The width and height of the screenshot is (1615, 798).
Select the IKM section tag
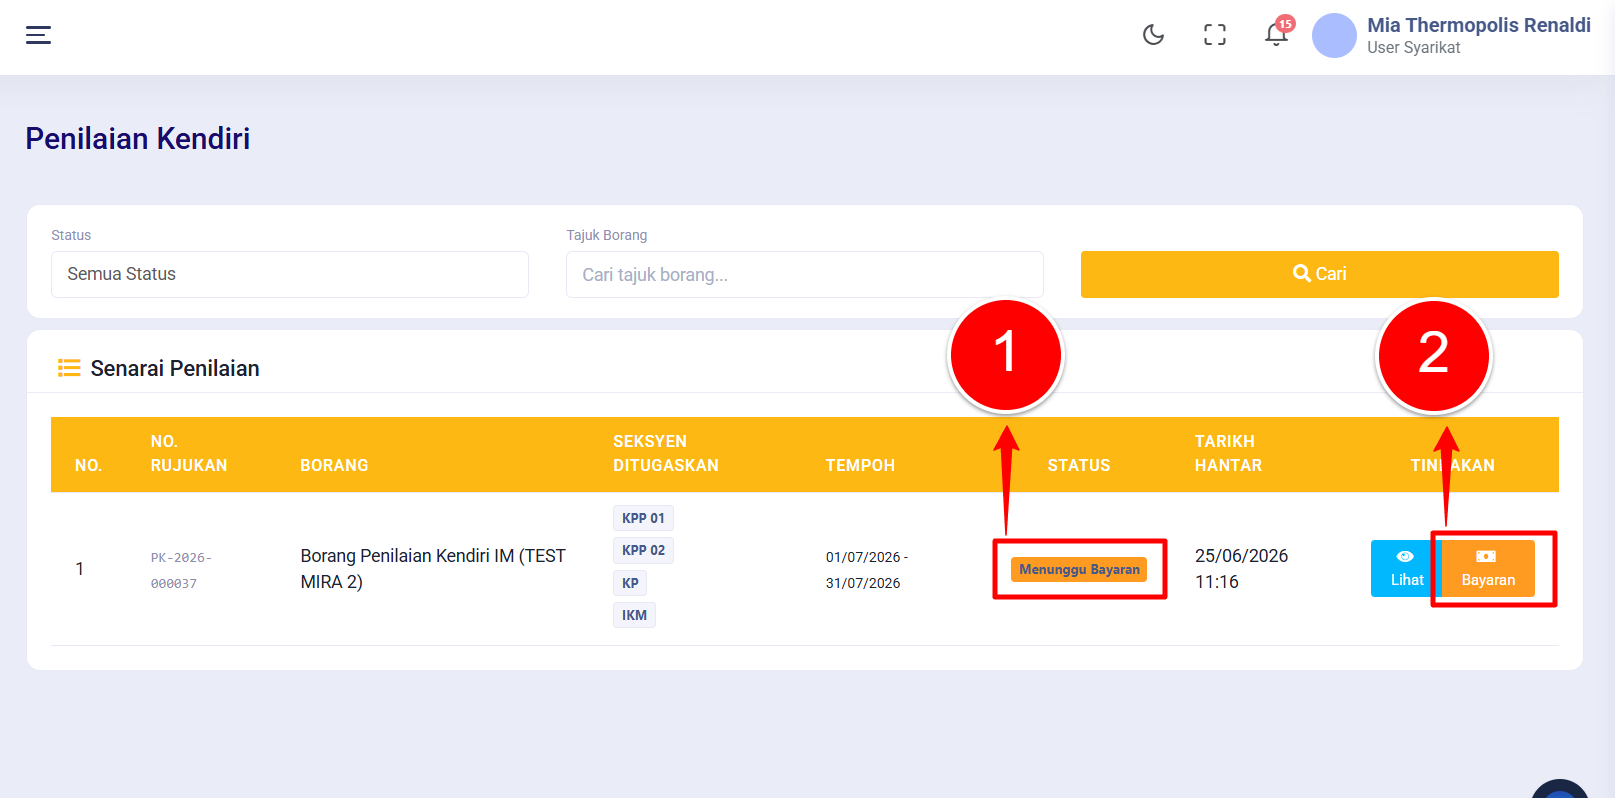634,615
